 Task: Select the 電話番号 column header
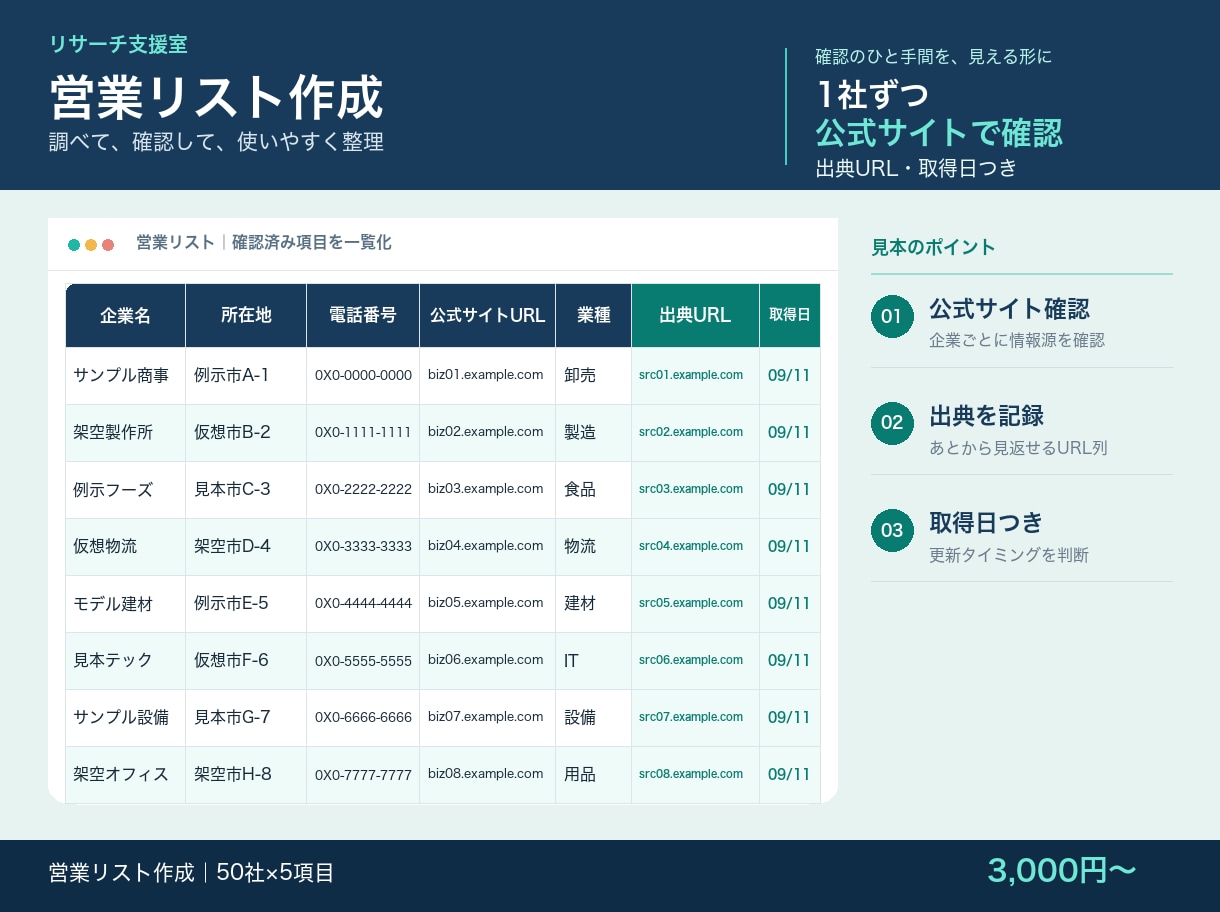click(363, 316)
